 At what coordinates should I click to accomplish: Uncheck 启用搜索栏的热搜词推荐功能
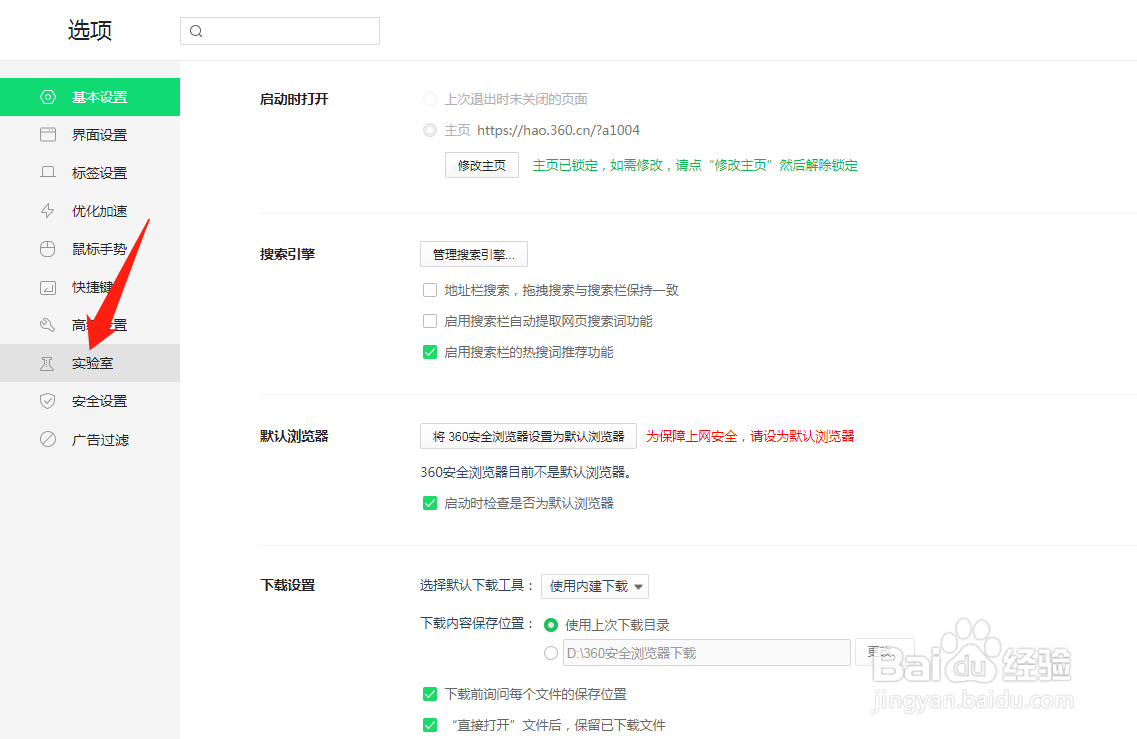pyautogui.click(x=430, y=352)
